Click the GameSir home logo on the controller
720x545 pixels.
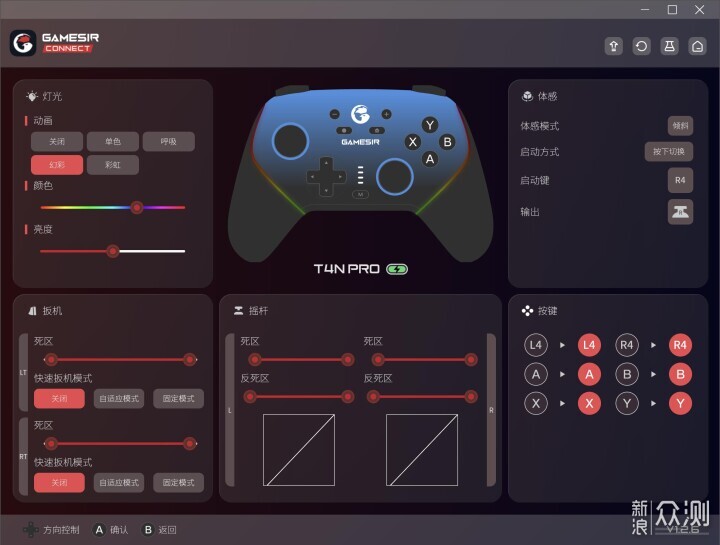(x=360, y=114)
